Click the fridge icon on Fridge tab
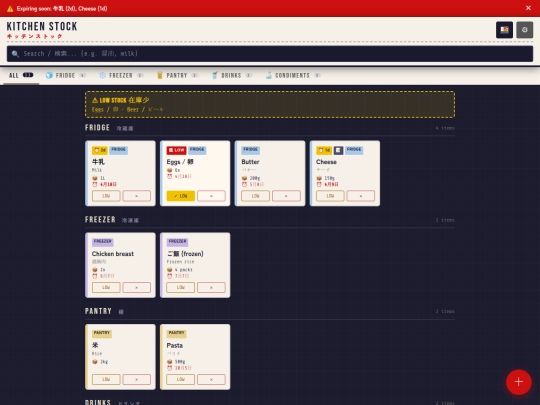This screenshot has height=405, width=540. 49,75
